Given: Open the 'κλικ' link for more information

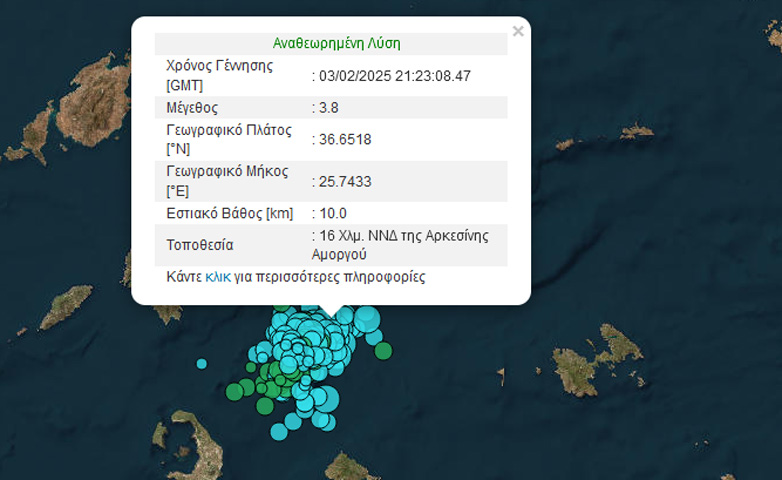Looking at the screenshot, I should pyautogui.click(x=217, y=277).
